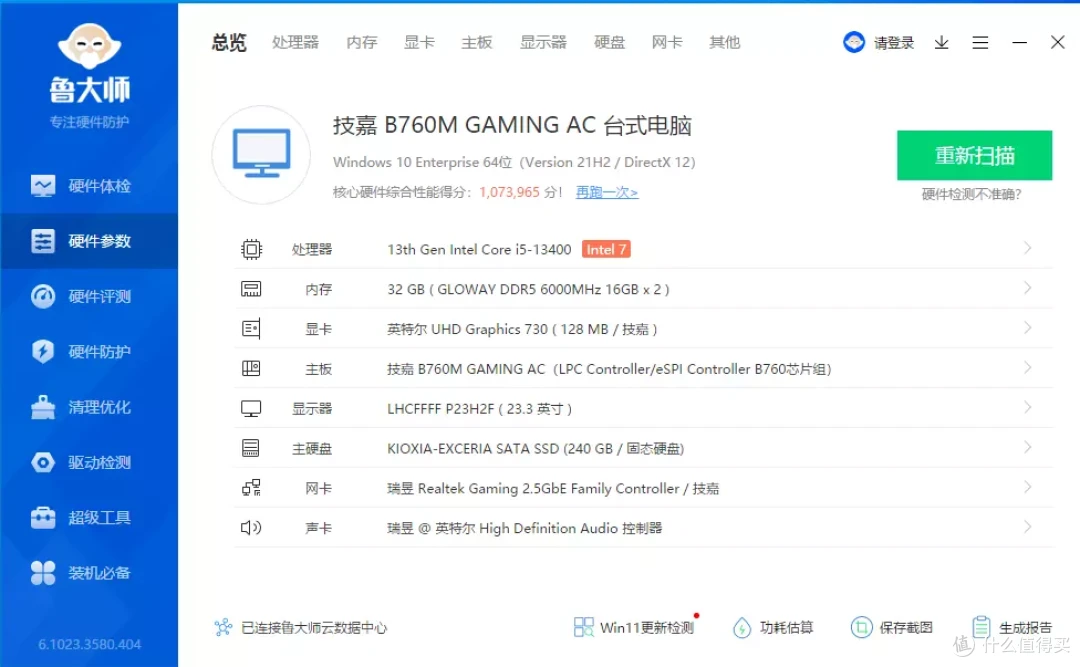Switch to the 其他 tab
1080x667 pixels.
(x=725, y=43)
